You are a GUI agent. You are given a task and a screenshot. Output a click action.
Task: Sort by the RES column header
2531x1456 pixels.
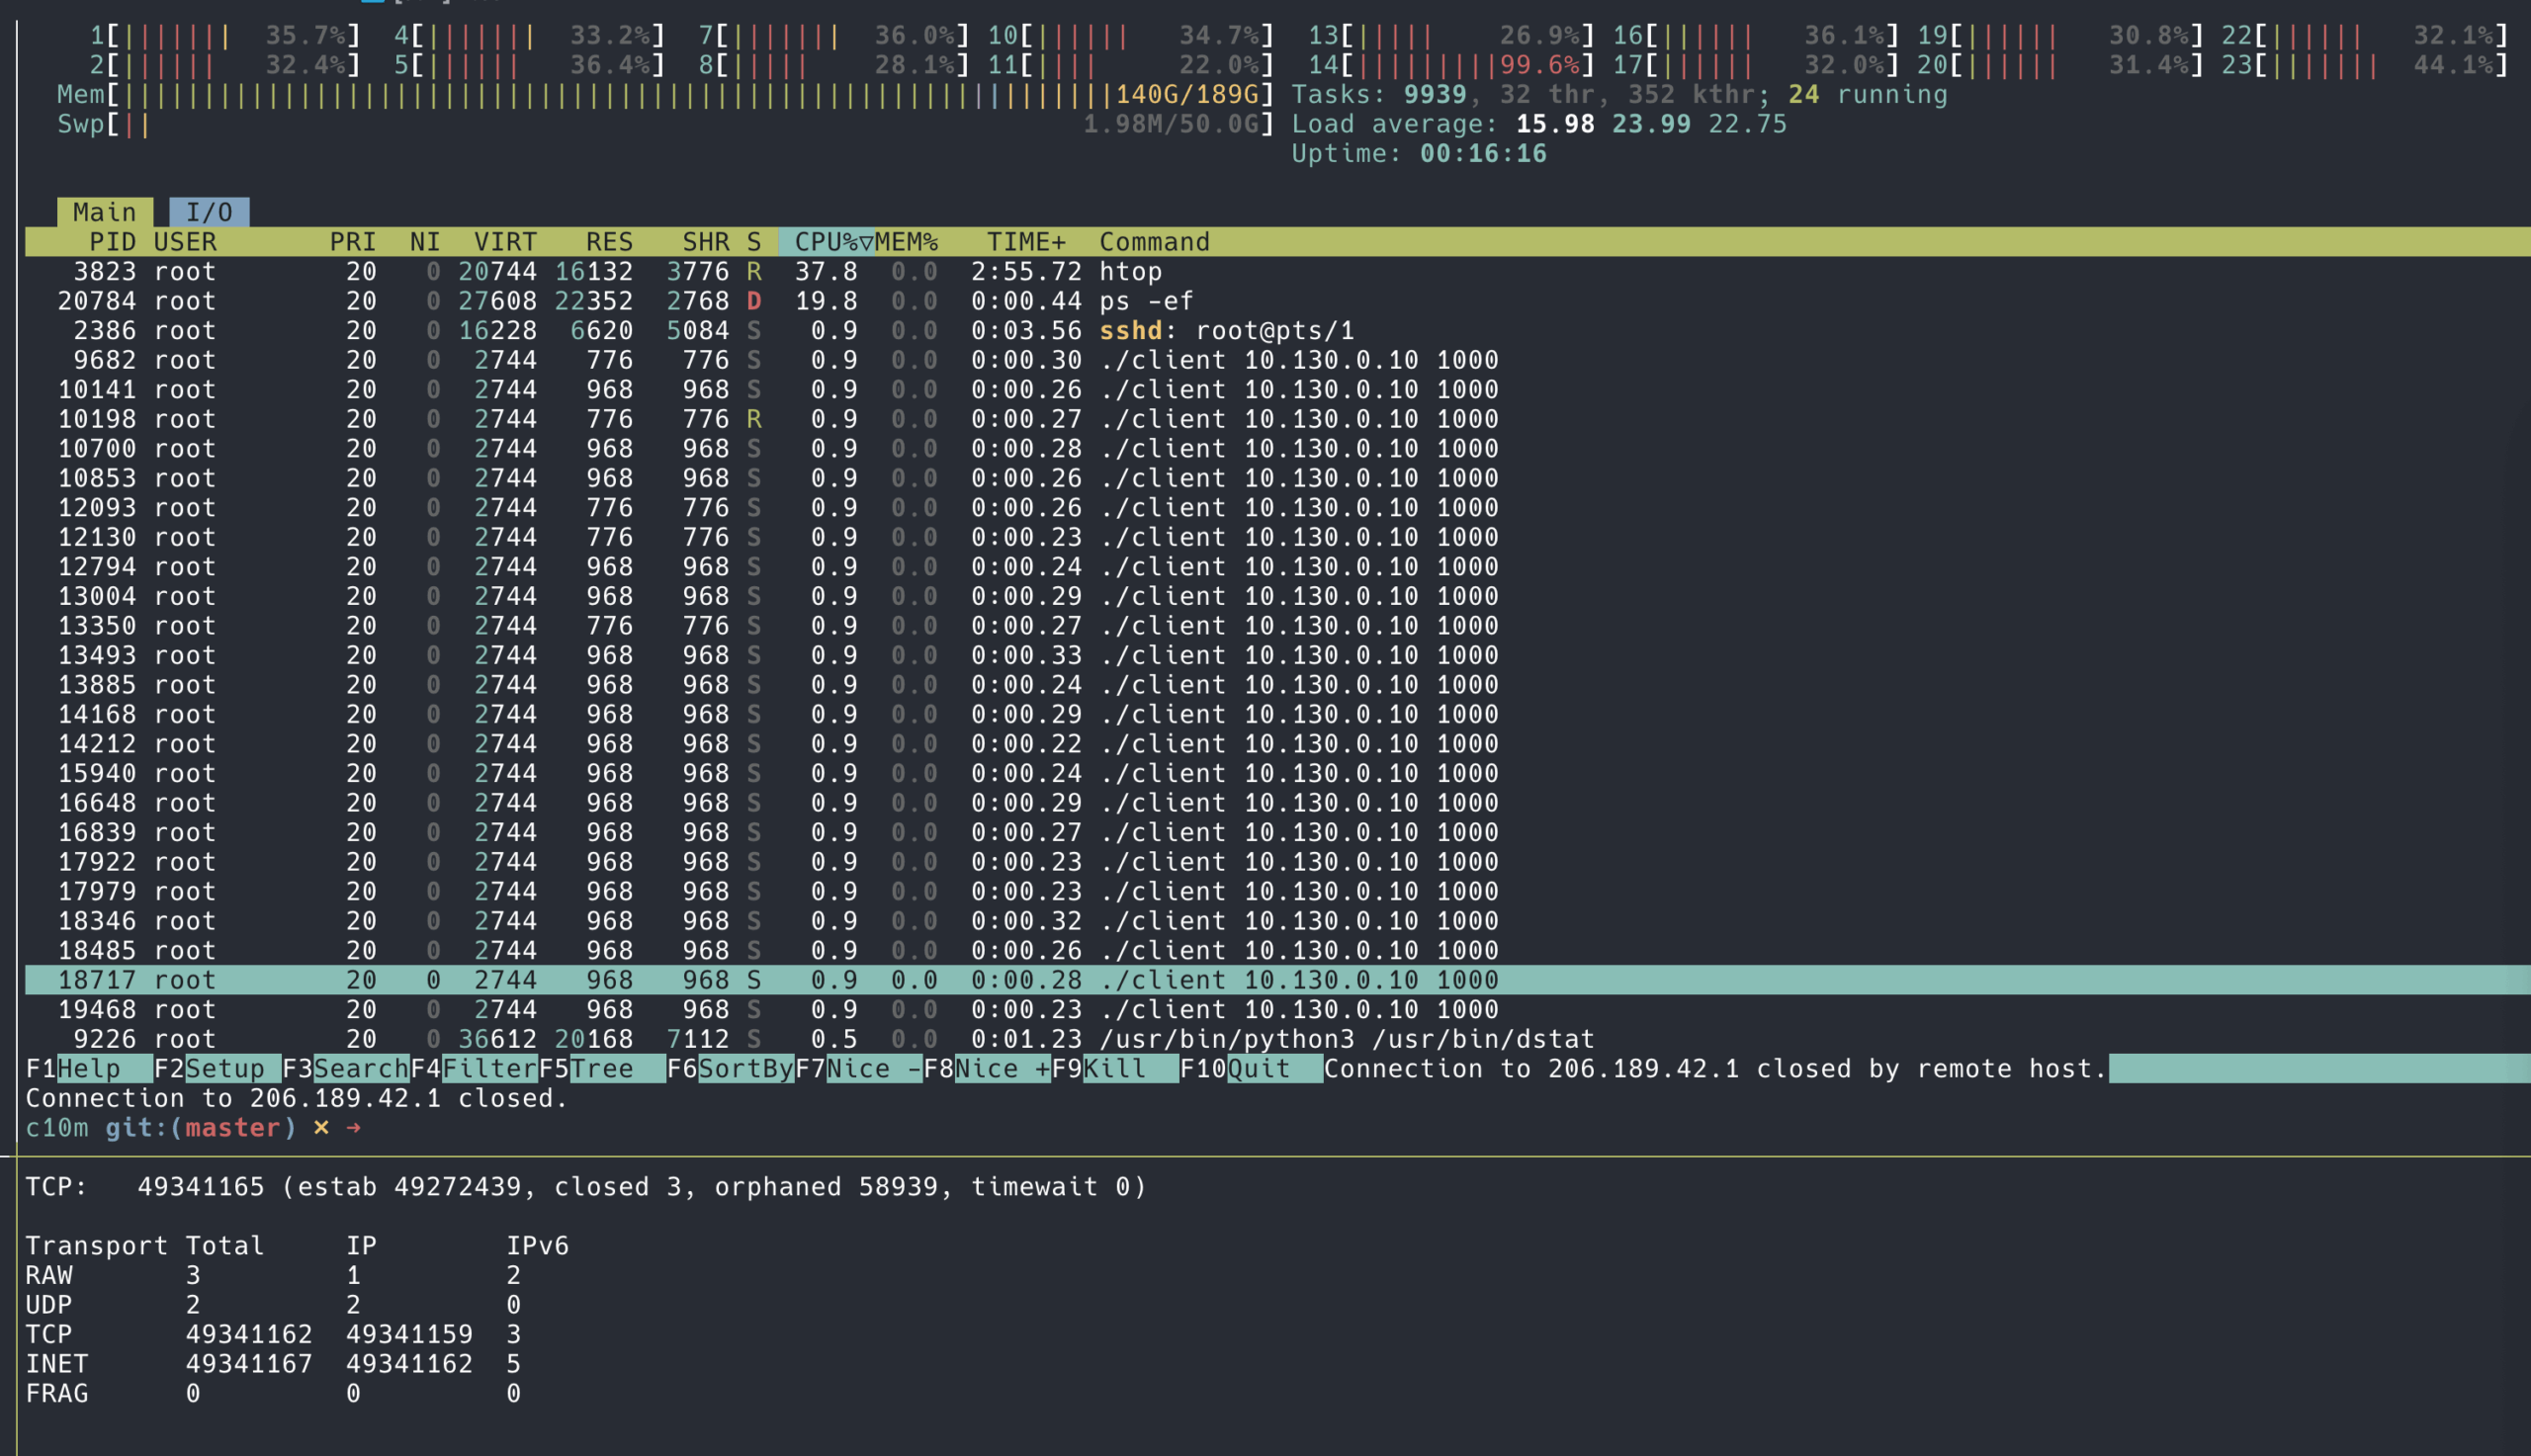pyautogui.click(x=609, y=242)
